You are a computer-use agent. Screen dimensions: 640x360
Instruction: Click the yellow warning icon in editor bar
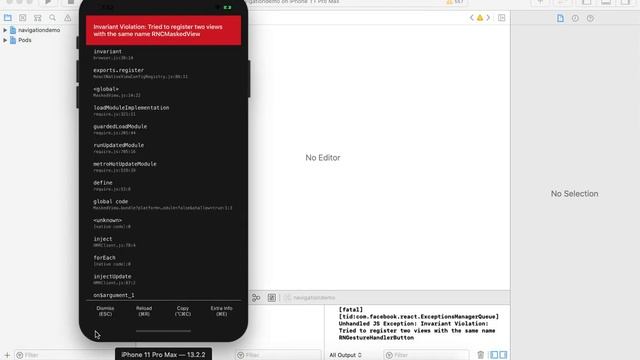[480, 18]
